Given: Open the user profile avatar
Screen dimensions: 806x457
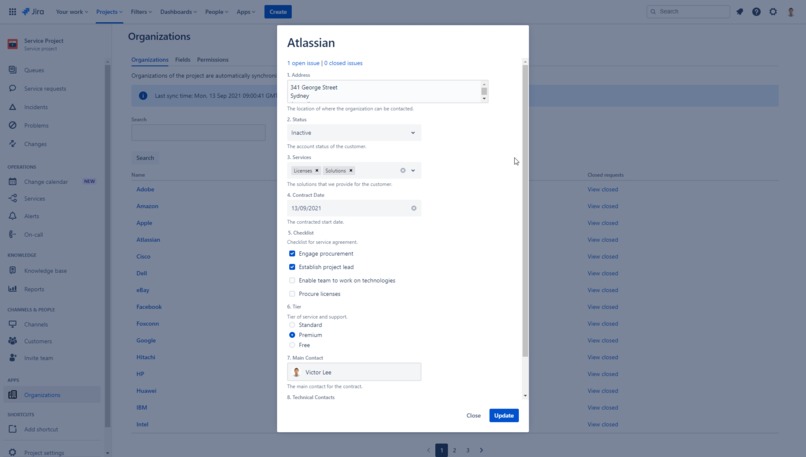Looking at the screenshot, I should pos(791,11).
